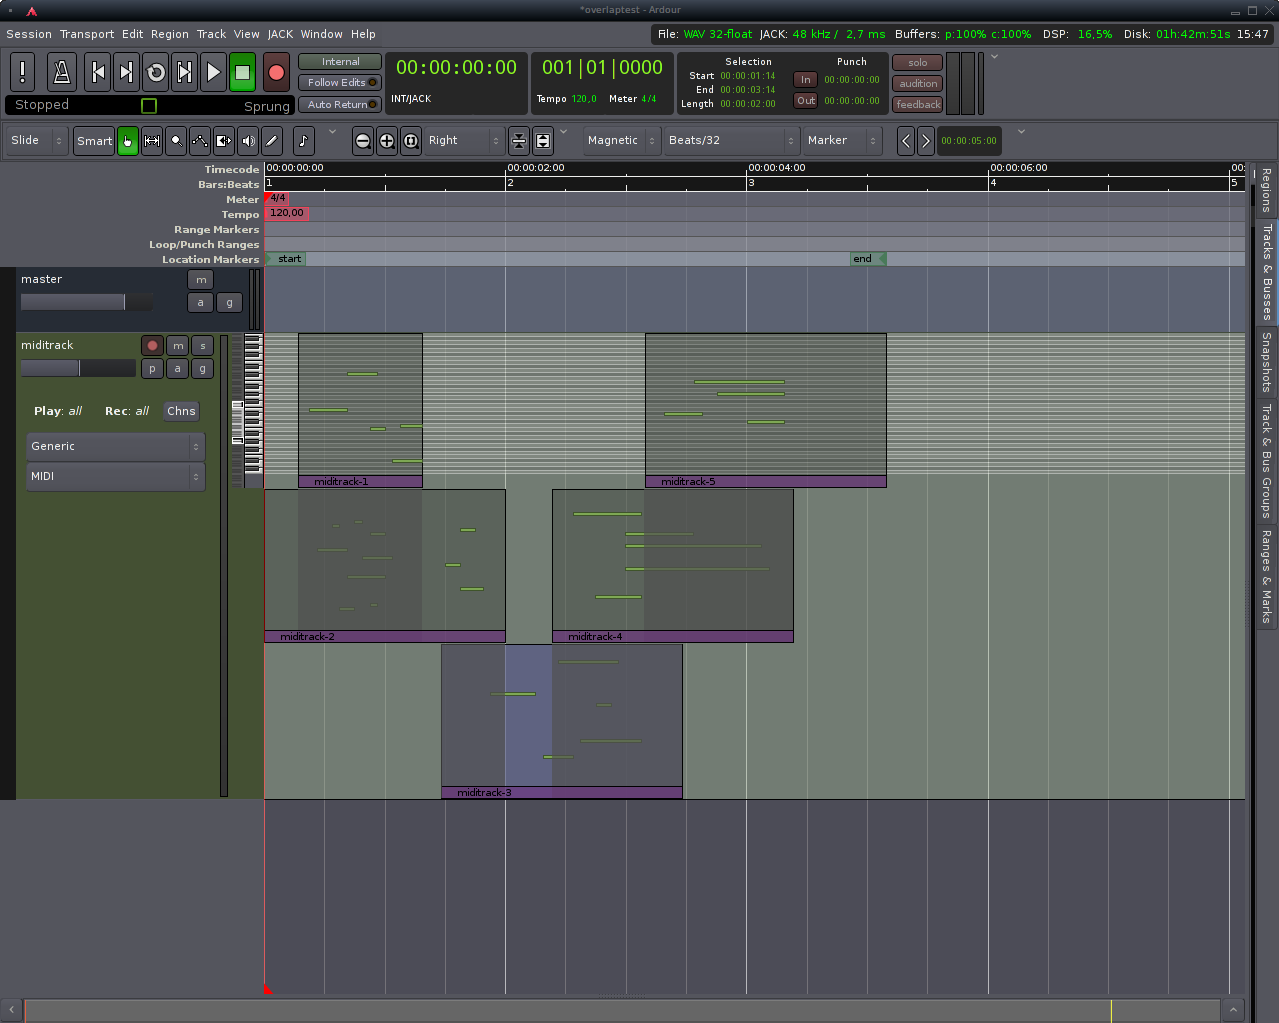Click the Chns button on miditrack
Viewport: 1279px width, 1023px height.
coord(181,411)
